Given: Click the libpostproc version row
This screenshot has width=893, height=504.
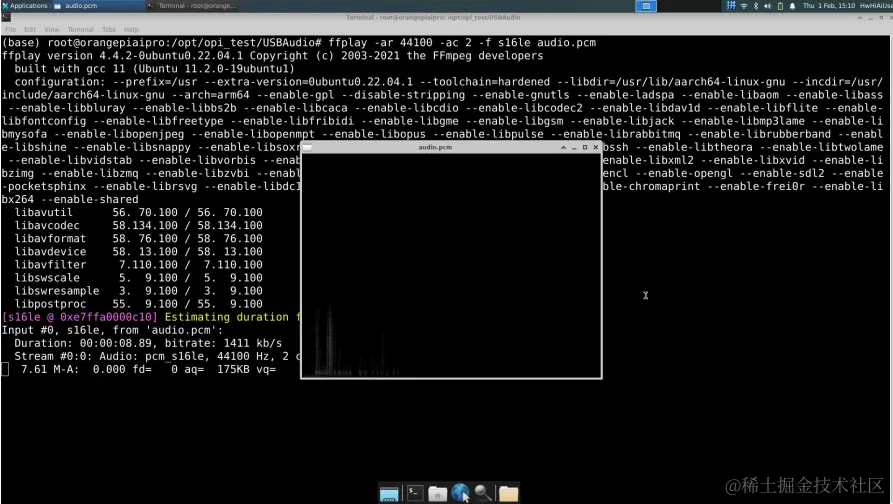Looking at the screenshot, I should click(x=138, y=304).
